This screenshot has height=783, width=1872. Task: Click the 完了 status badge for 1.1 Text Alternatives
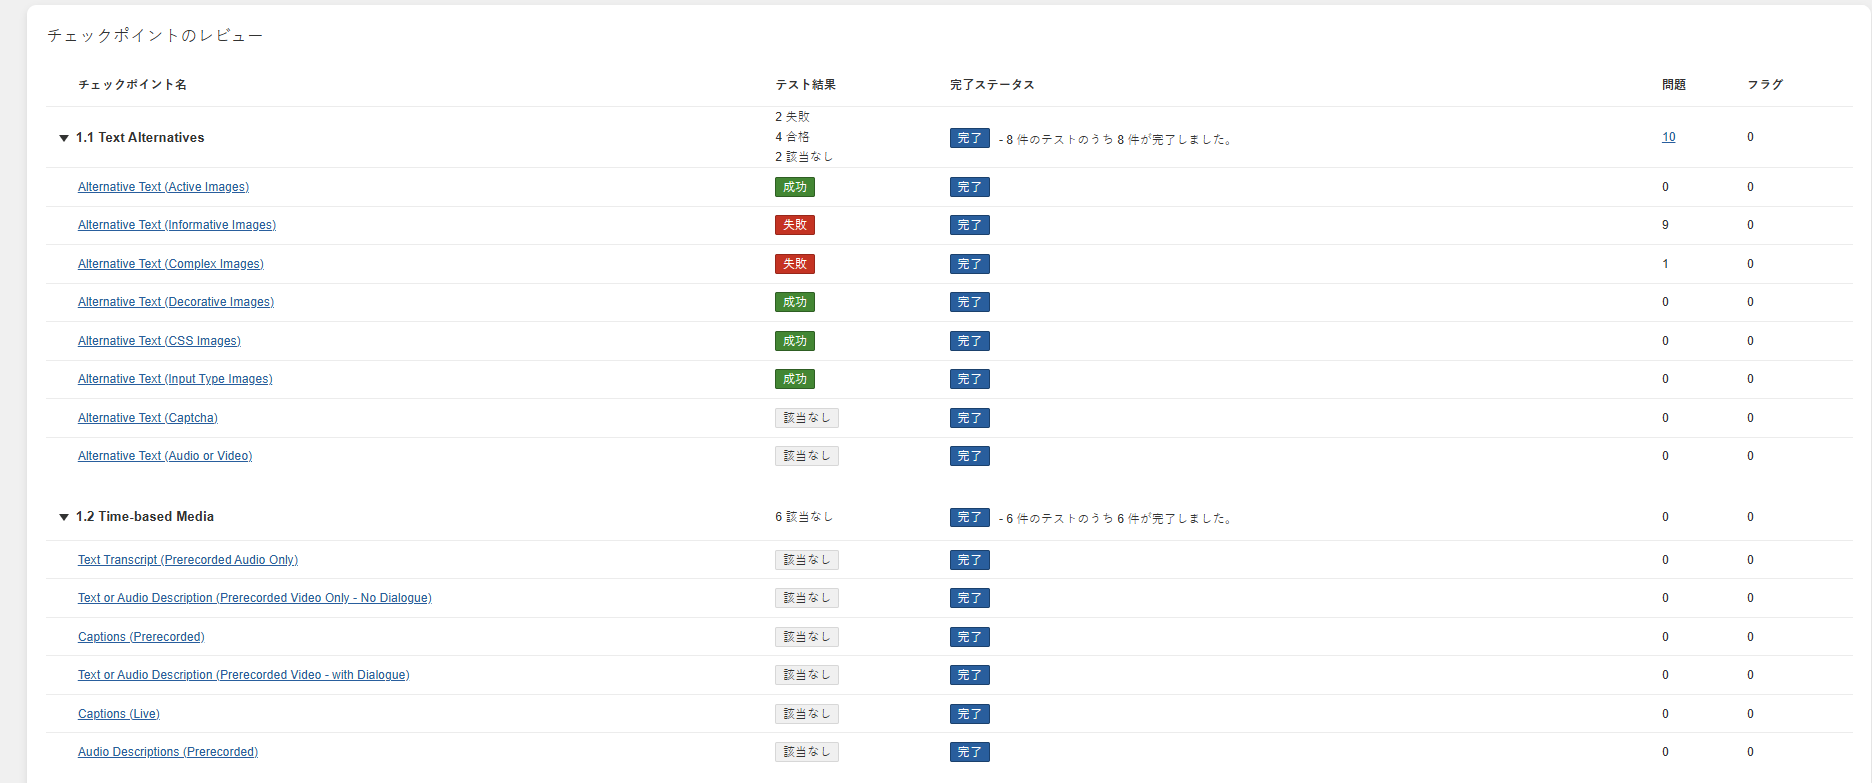[969, 138]
